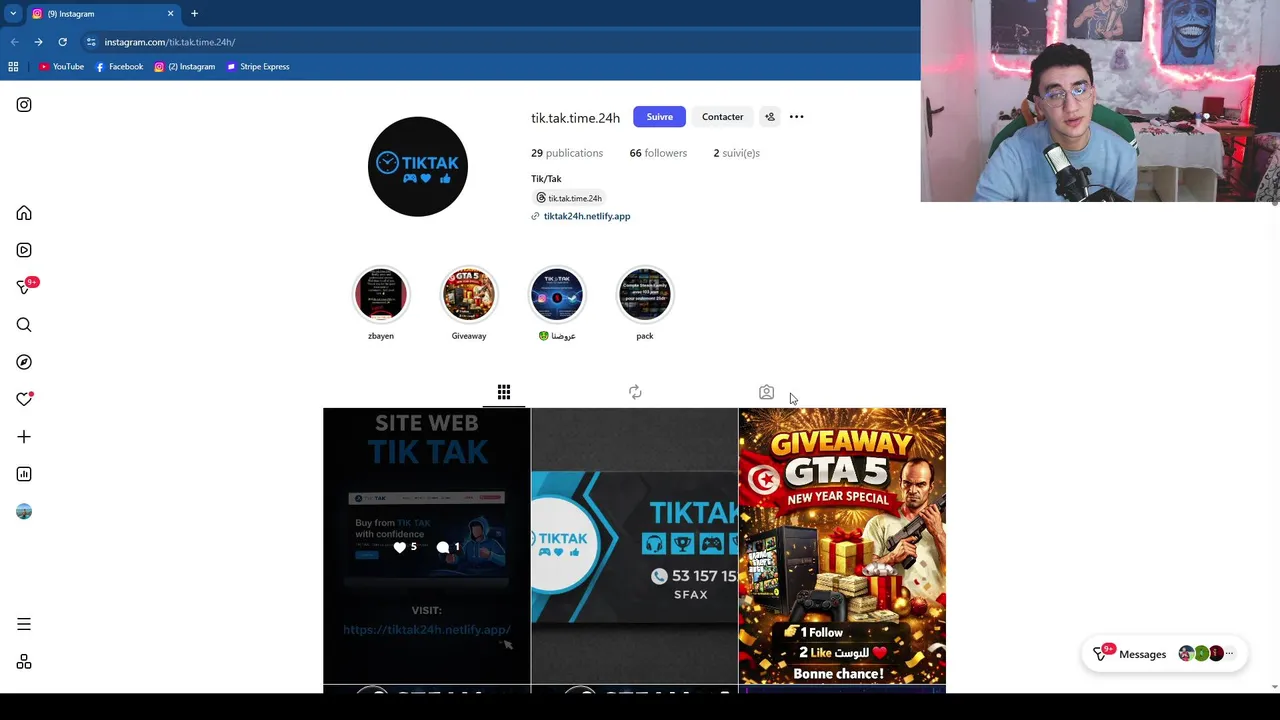This screenshot has width=1280, height=720.
Task: Click the similar accounts suggestion icon
Action: 770,117
